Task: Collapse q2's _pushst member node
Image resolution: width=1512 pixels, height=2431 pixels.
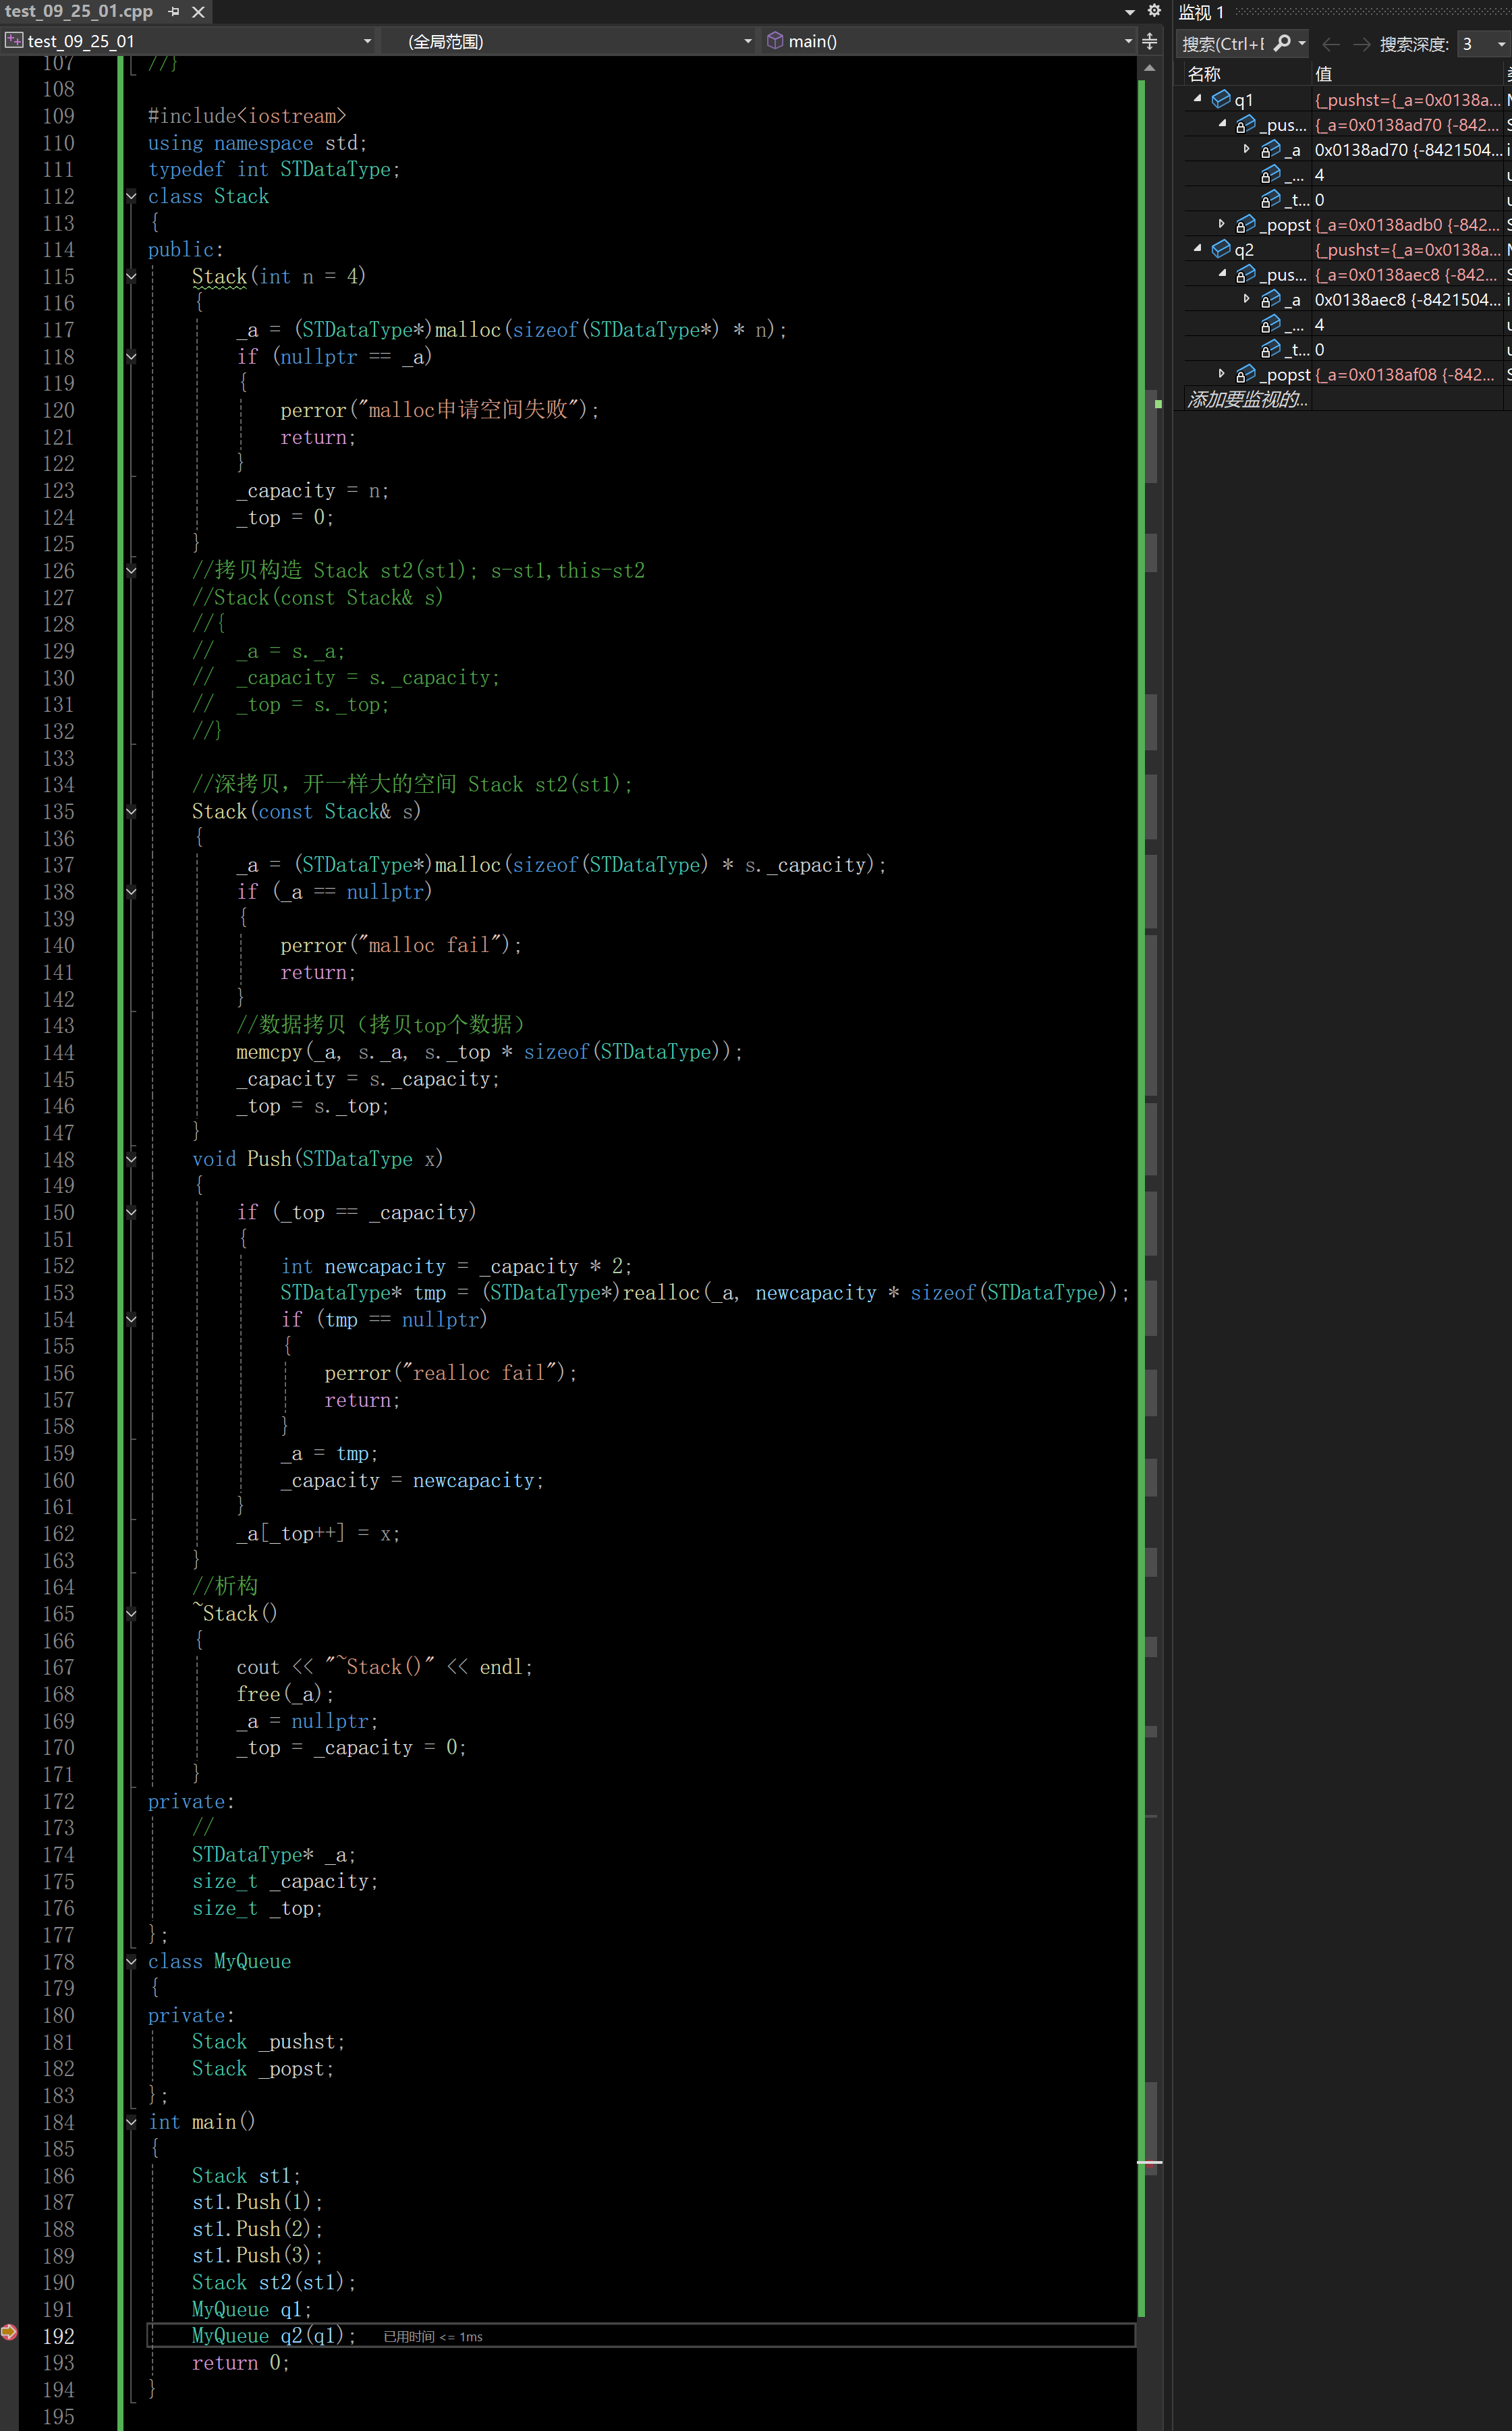Action: (x=1222, y=274)
